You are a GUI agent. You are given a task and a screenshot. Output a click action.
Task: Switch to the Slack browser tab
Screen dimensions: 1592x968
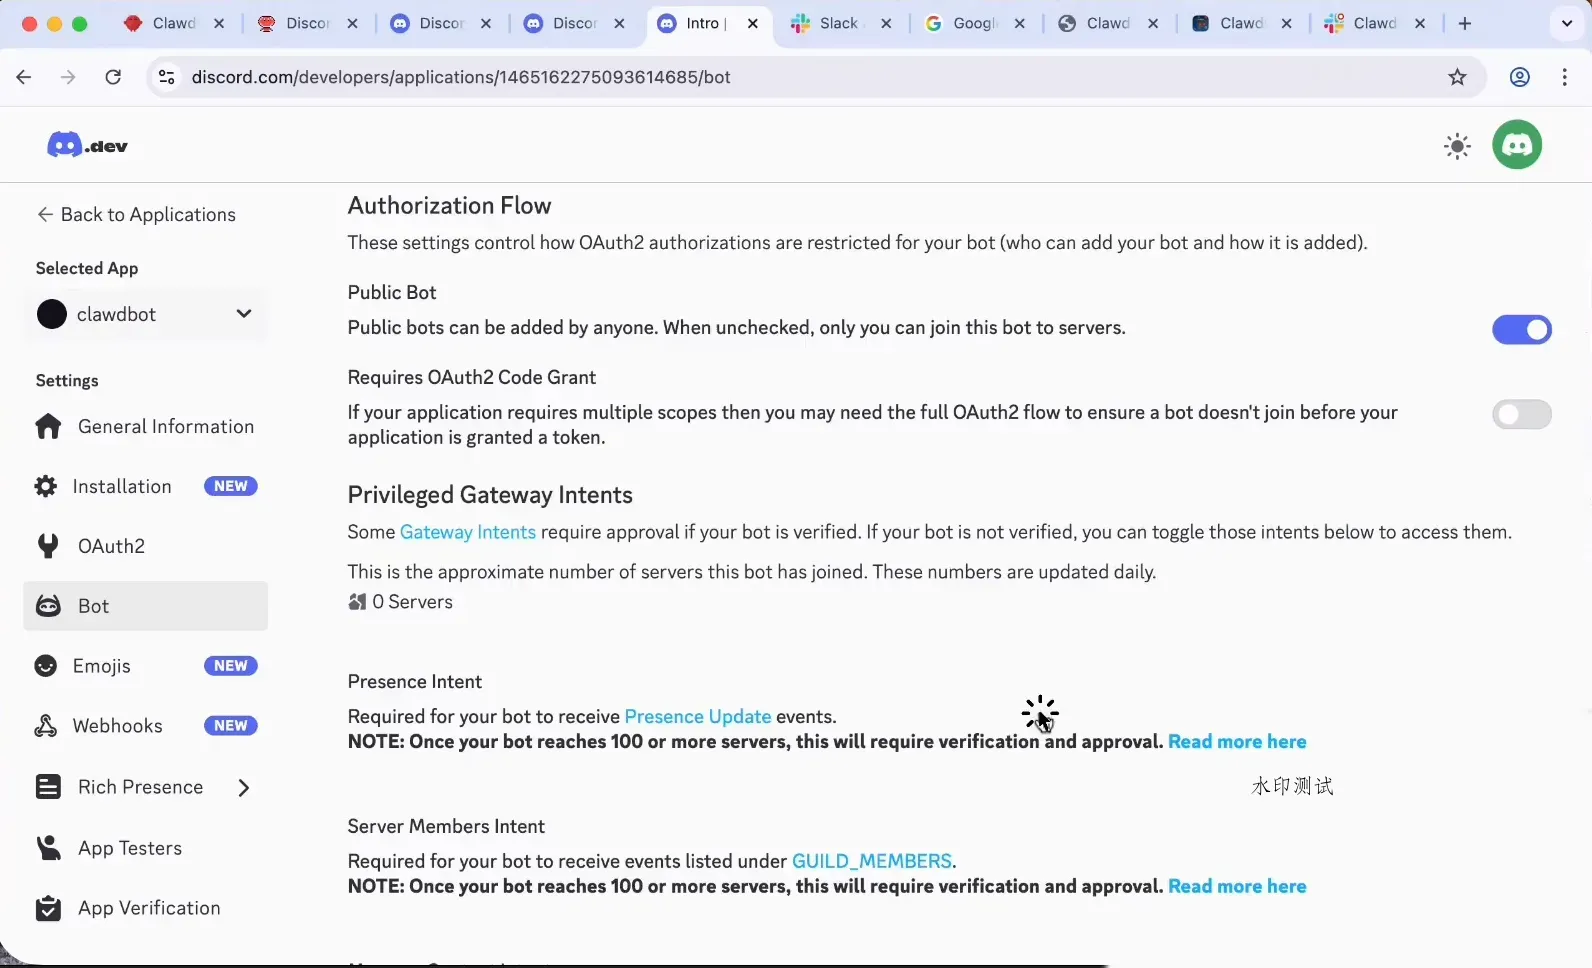coord(838,23)
